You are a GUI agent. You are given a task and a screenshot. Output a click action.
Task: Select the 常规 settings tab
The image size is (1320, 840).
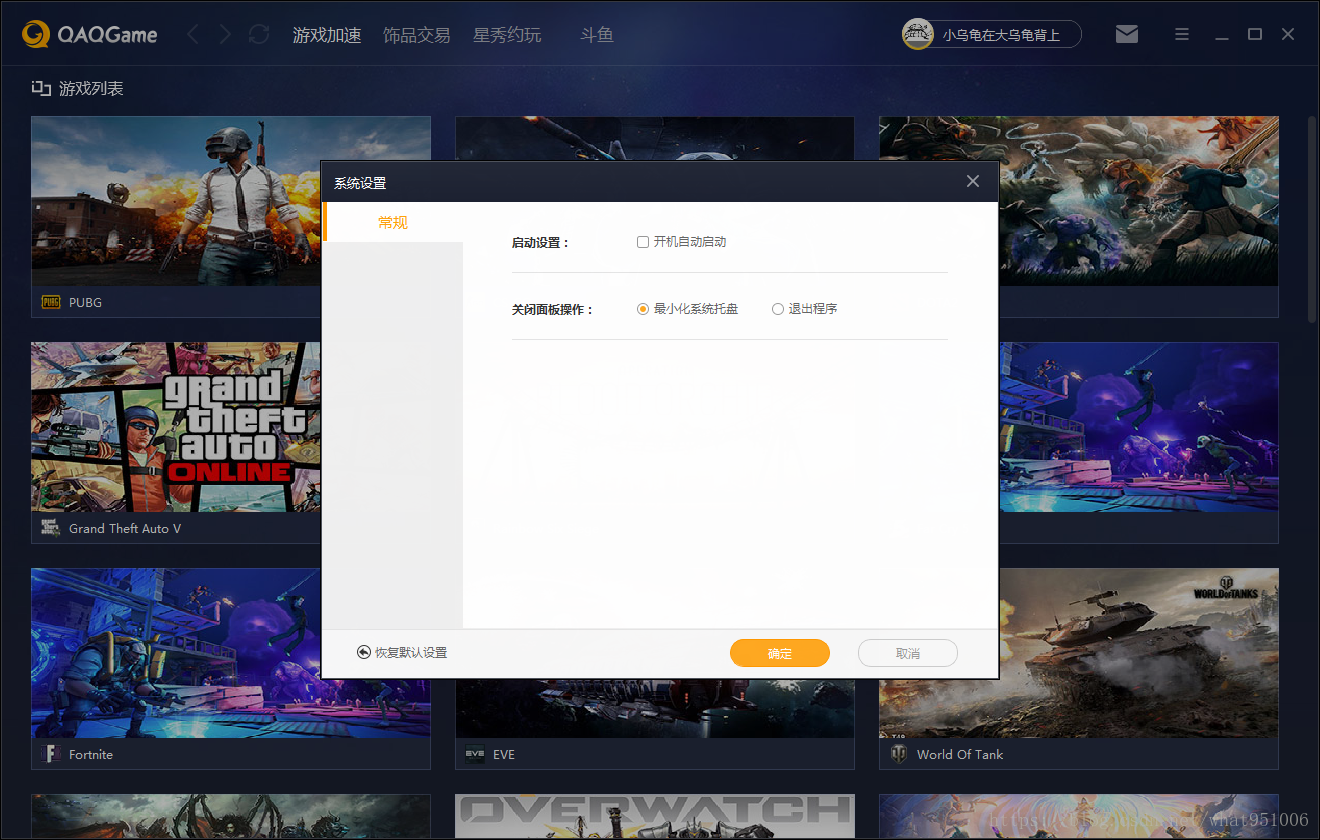coord(393,222)
